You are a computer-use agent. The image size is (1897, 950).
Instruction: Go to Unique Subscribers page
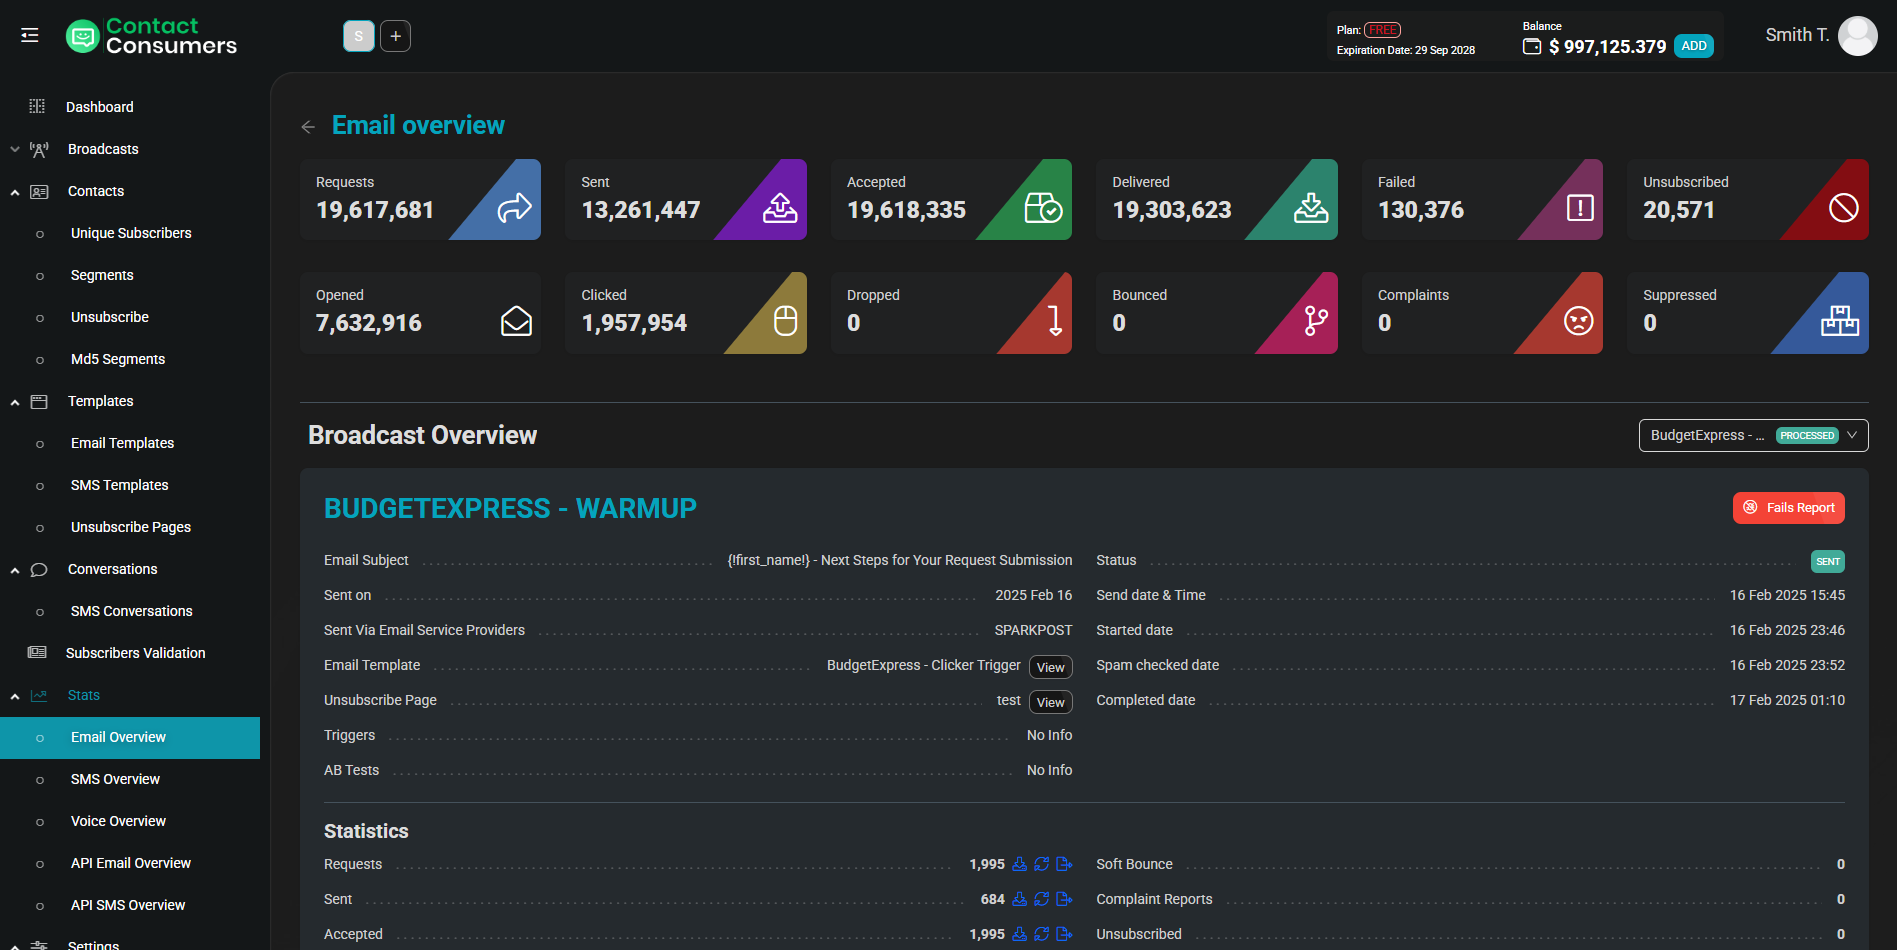pyautogui.click(x=131, y=233)
